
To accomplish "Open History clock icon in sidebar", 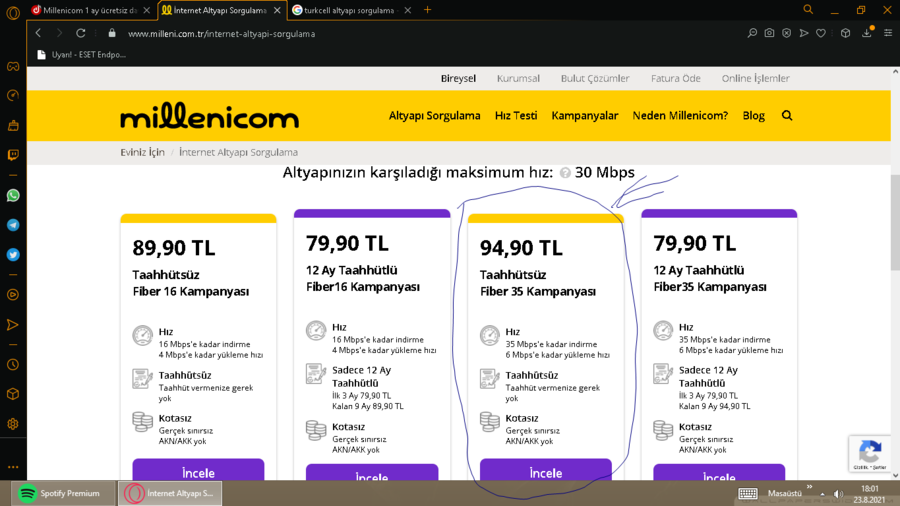I will [x=13, y=365].
